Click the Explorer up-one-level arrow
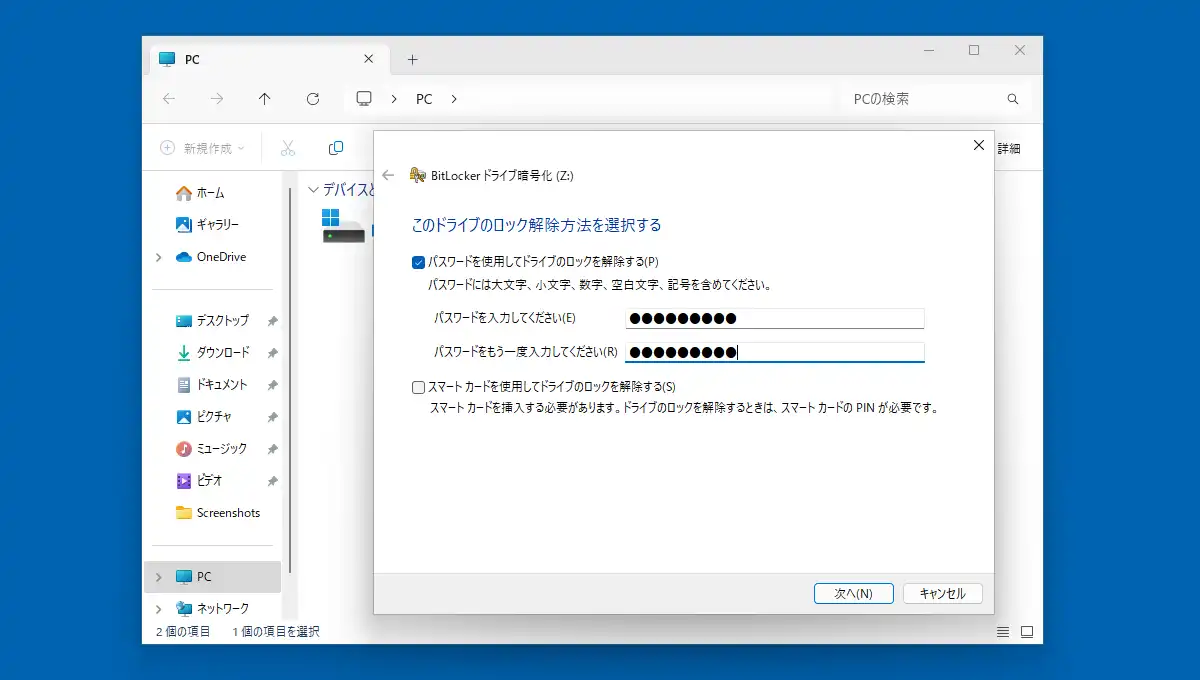The height and width of the screenshot is (680, 1200). coord(264,99)
